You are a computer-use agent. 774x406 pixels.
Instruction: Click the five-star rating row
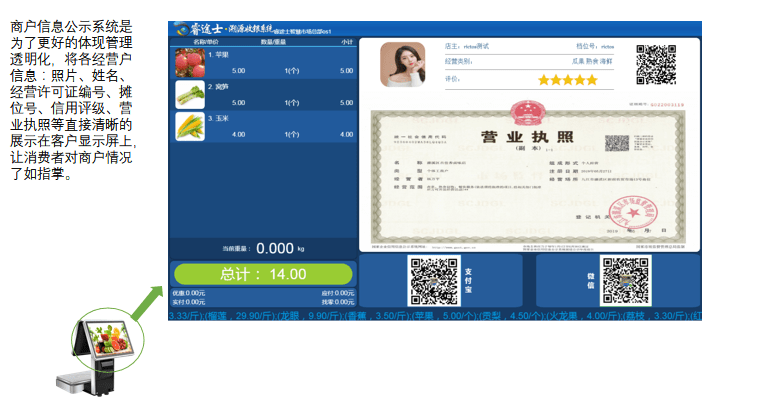pos(568,80)
